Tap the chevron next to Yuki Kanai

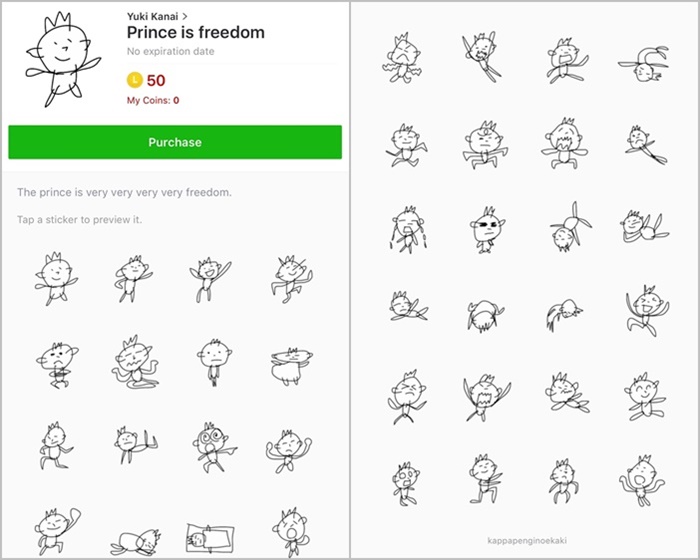(185, 17)
